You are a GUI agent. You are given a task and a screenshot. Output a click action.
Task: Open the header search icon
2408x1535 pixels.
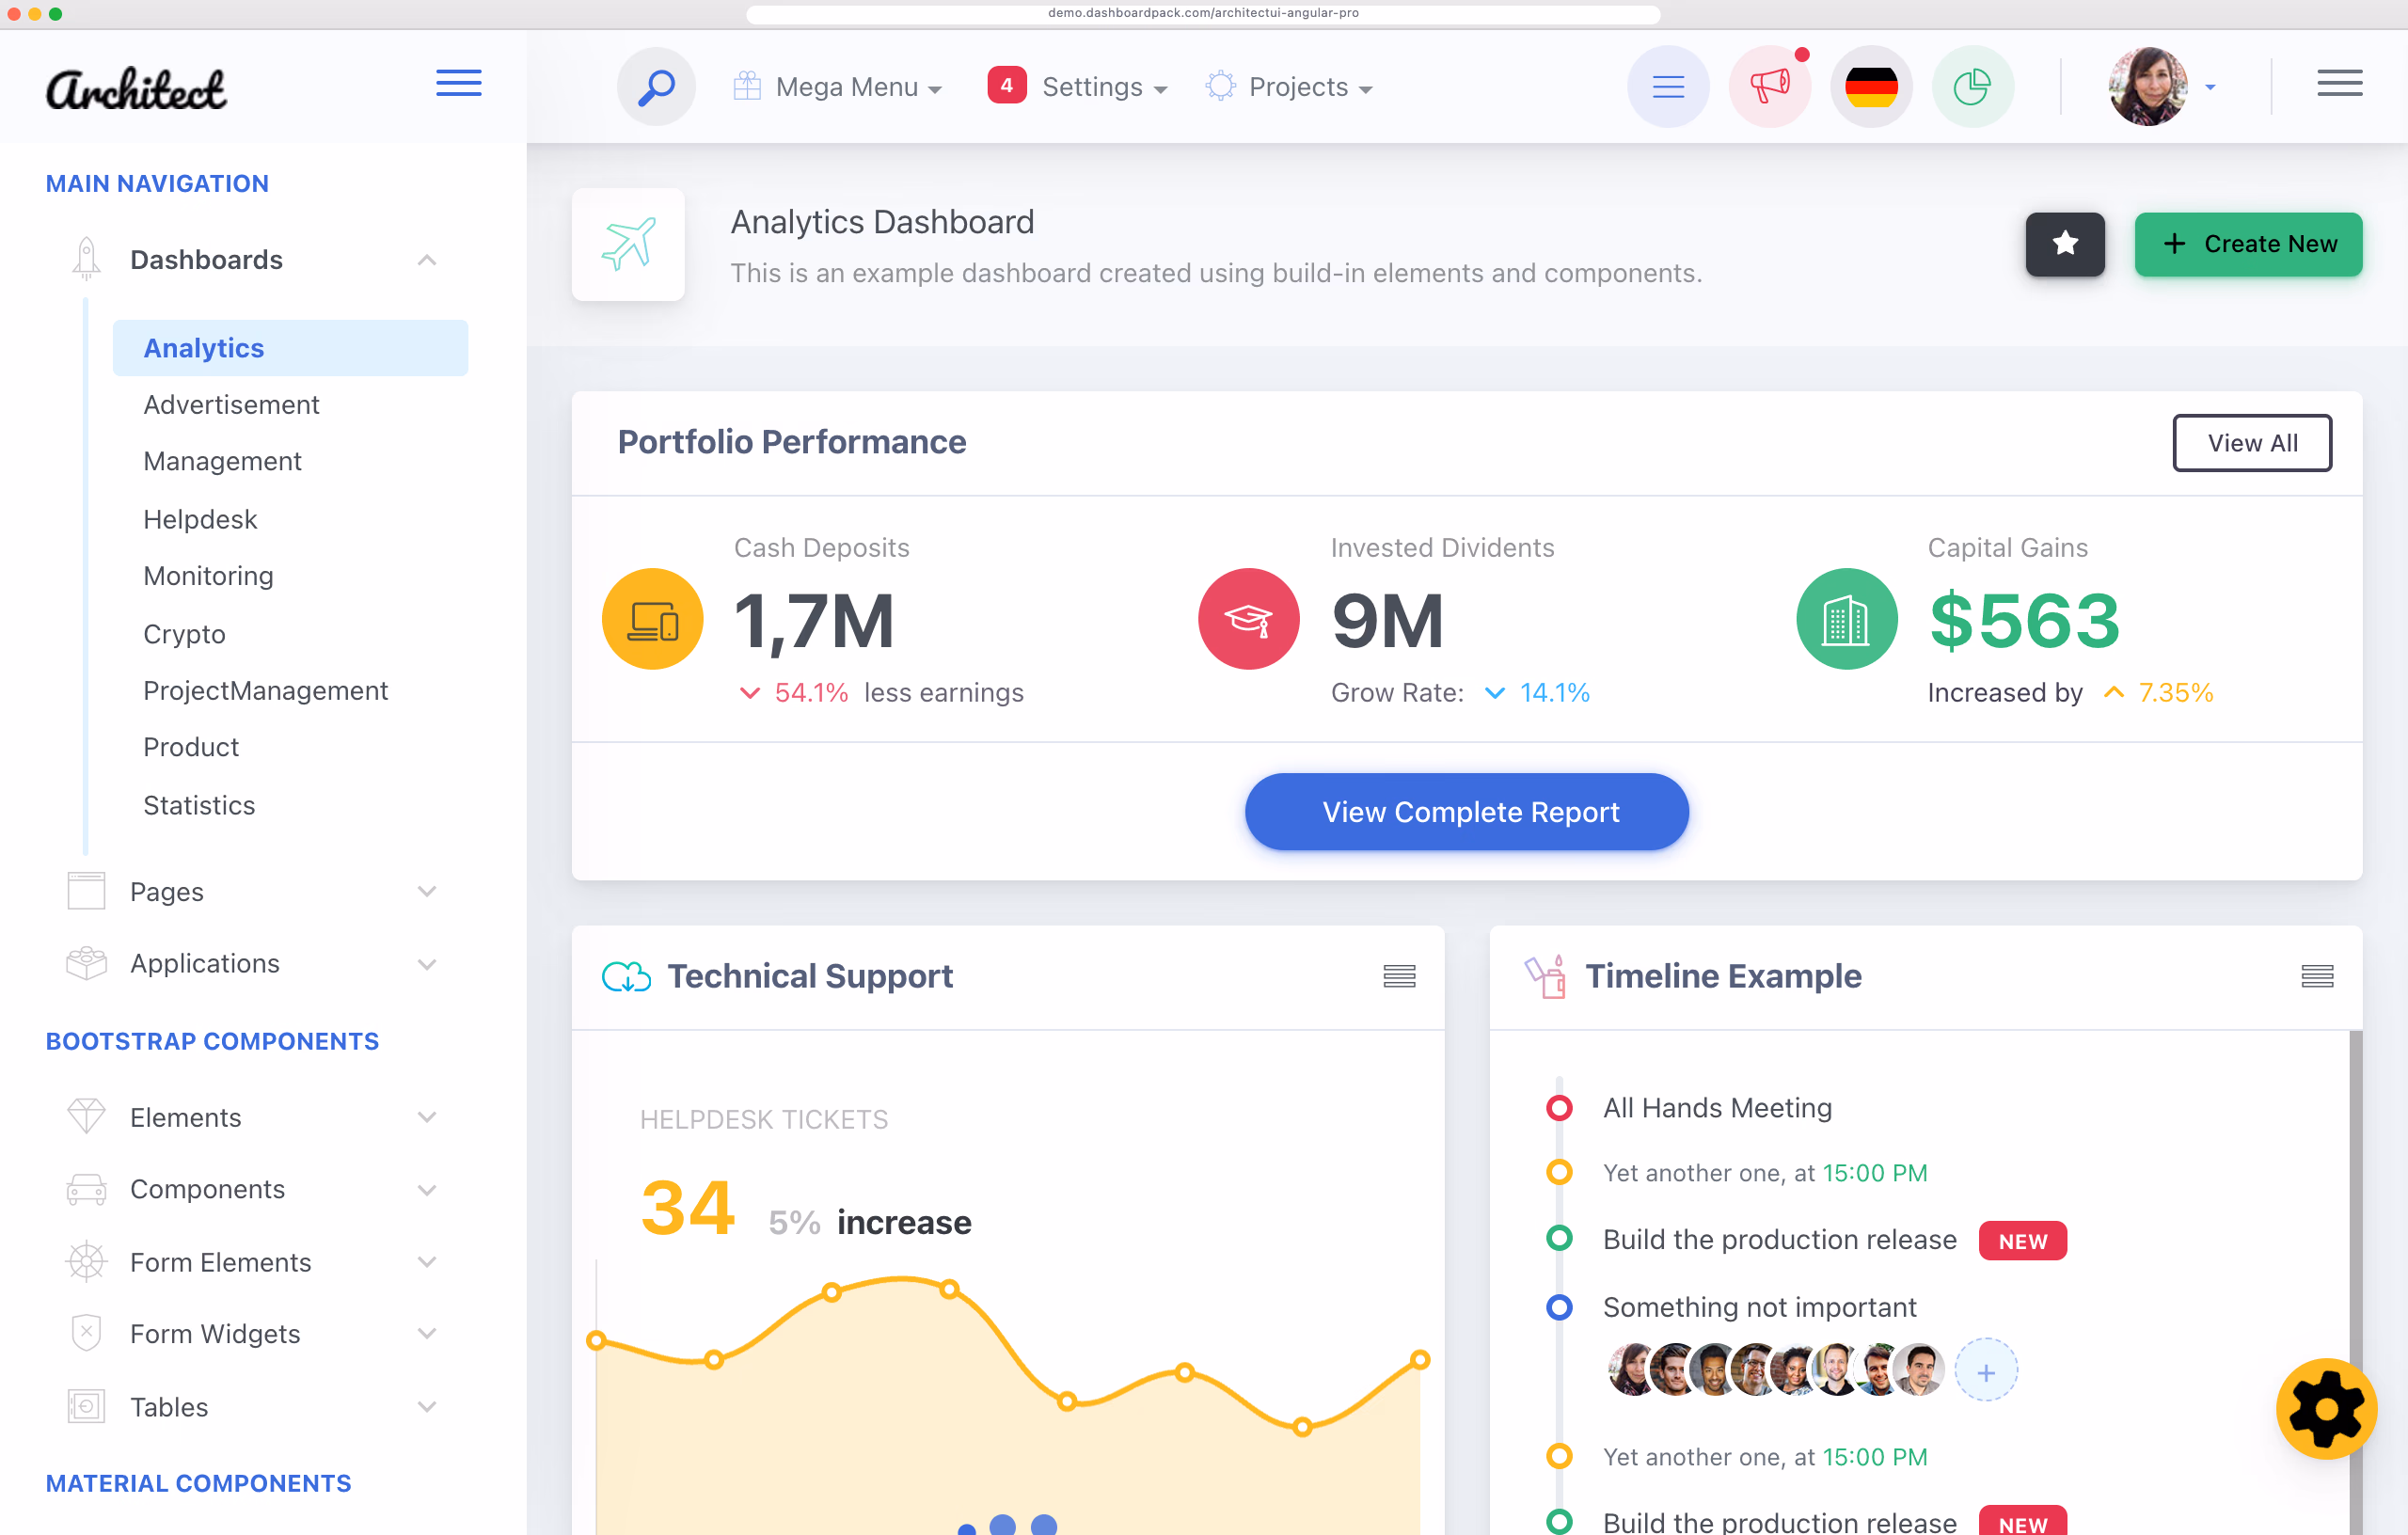tap(656, 87)
